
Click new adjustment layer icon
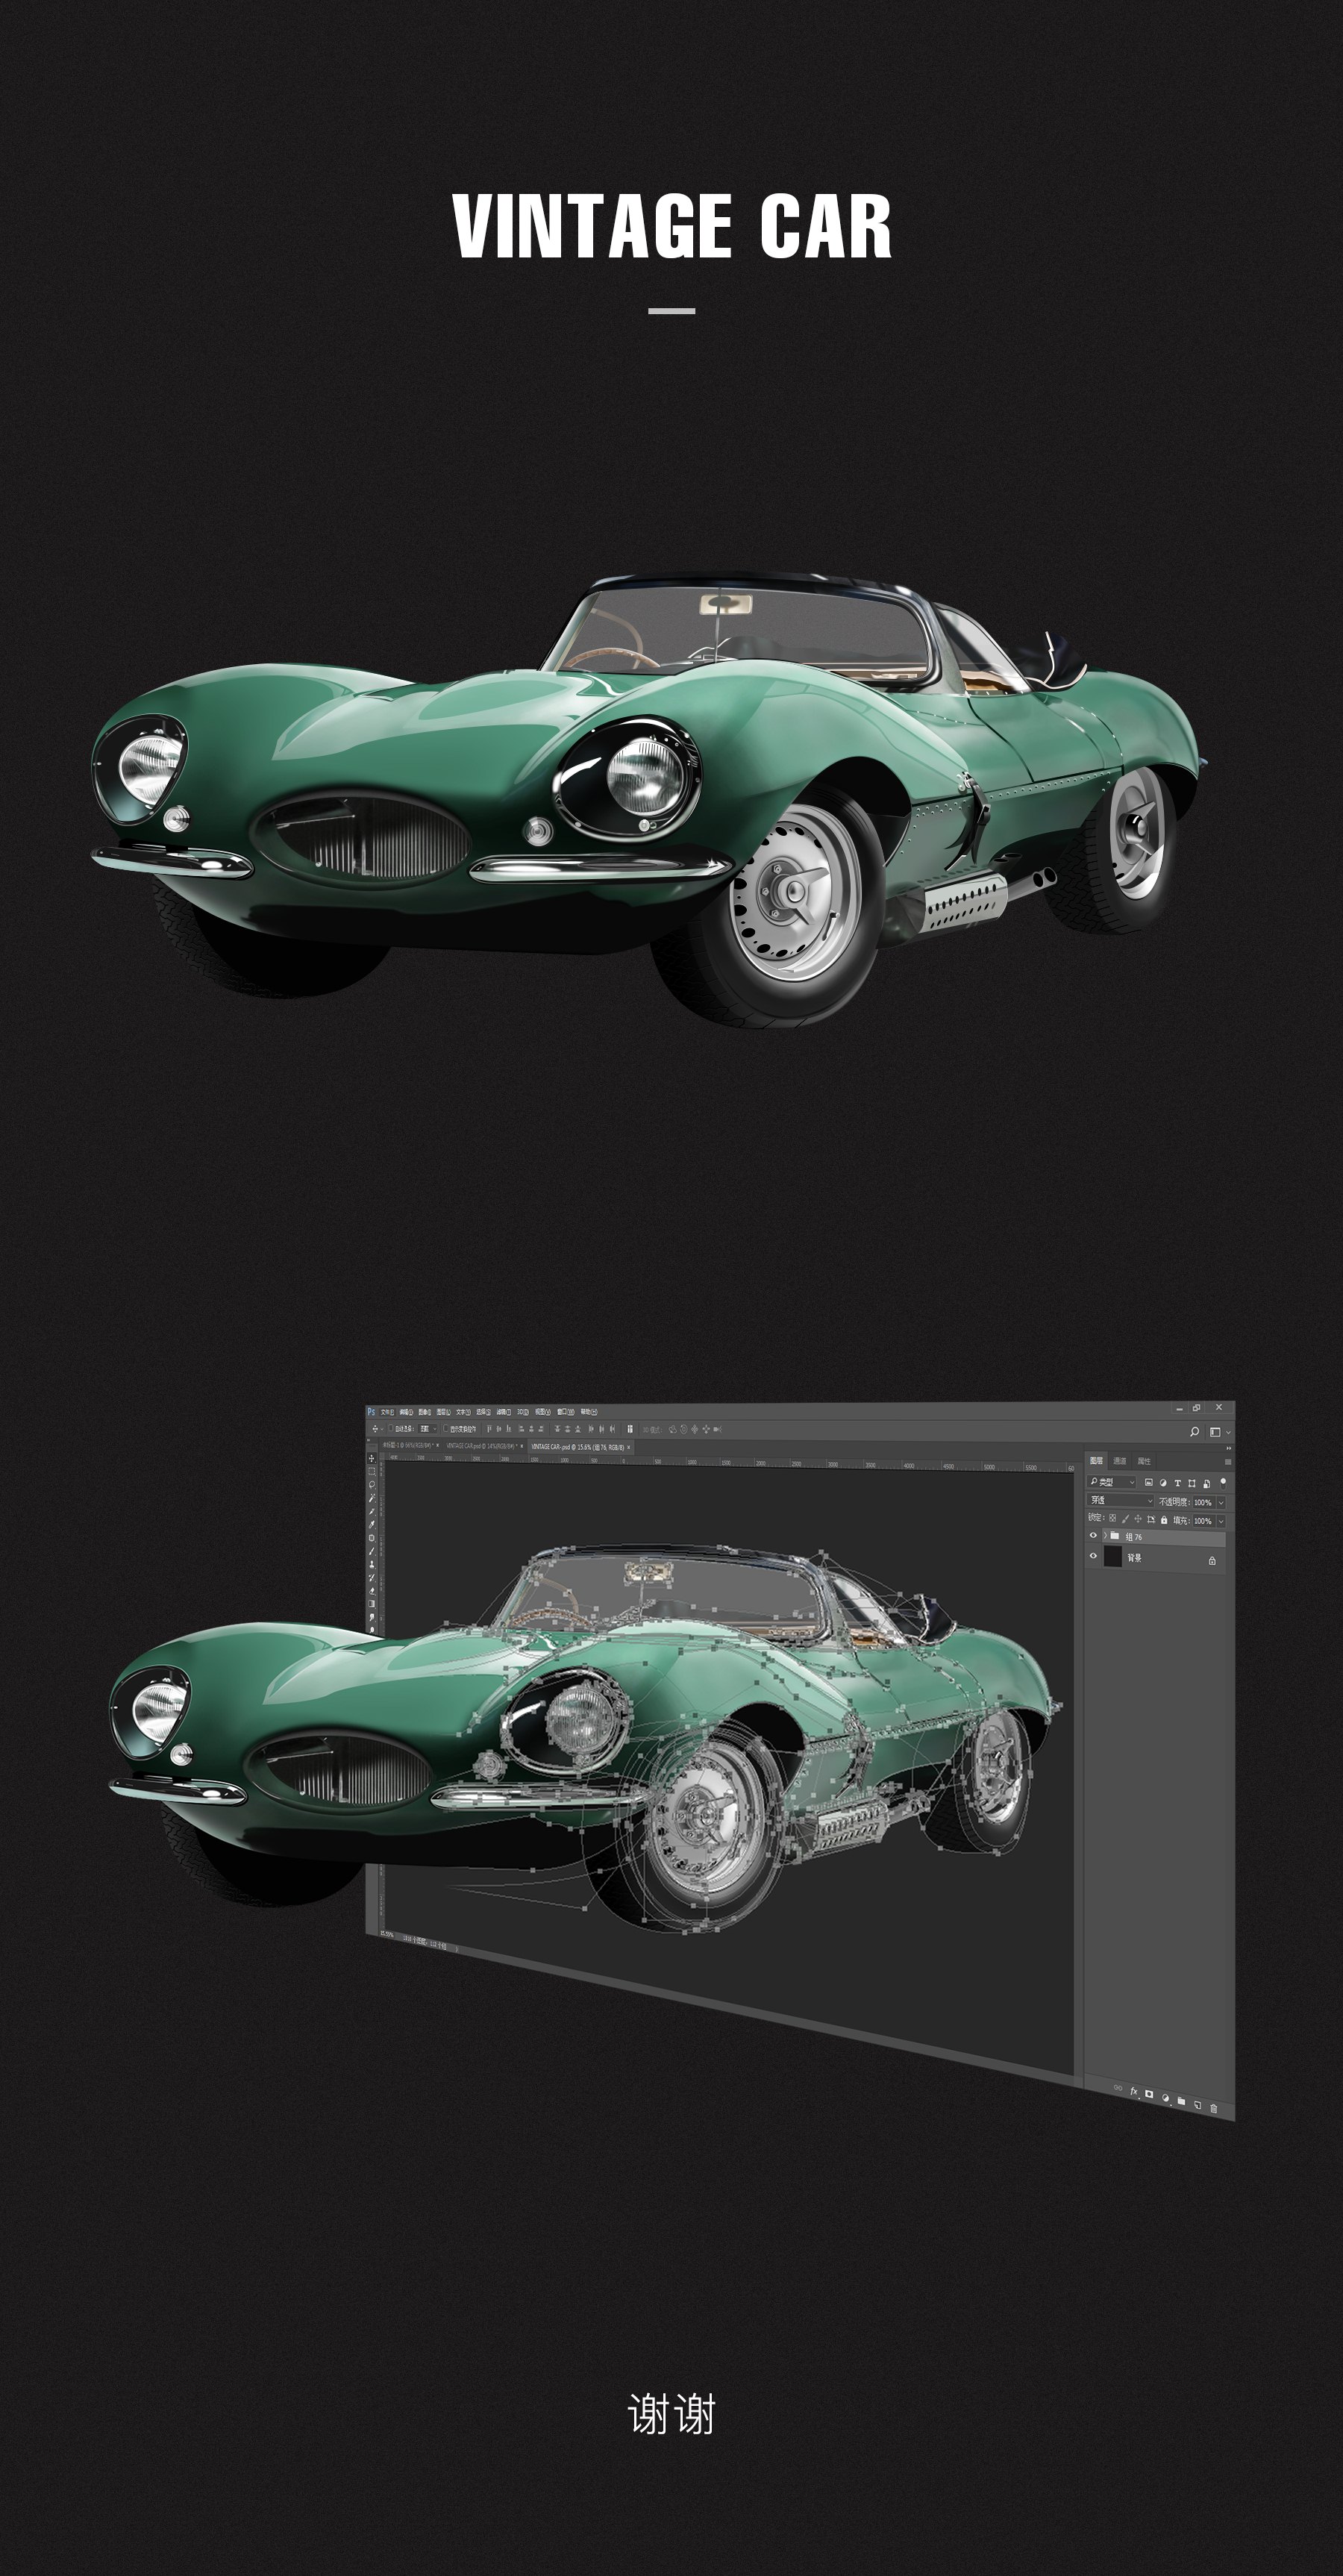click(x=1166, y=2098)
